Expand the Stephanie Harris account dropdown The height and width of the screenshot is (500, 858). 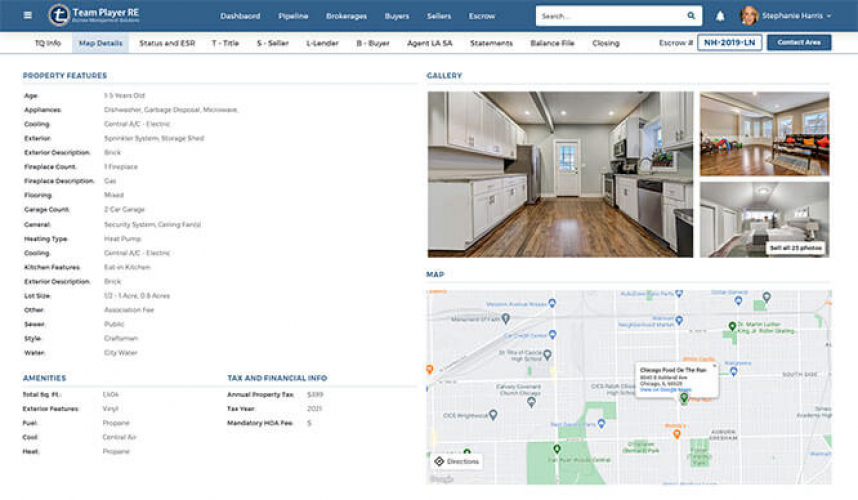click(829, 16)
